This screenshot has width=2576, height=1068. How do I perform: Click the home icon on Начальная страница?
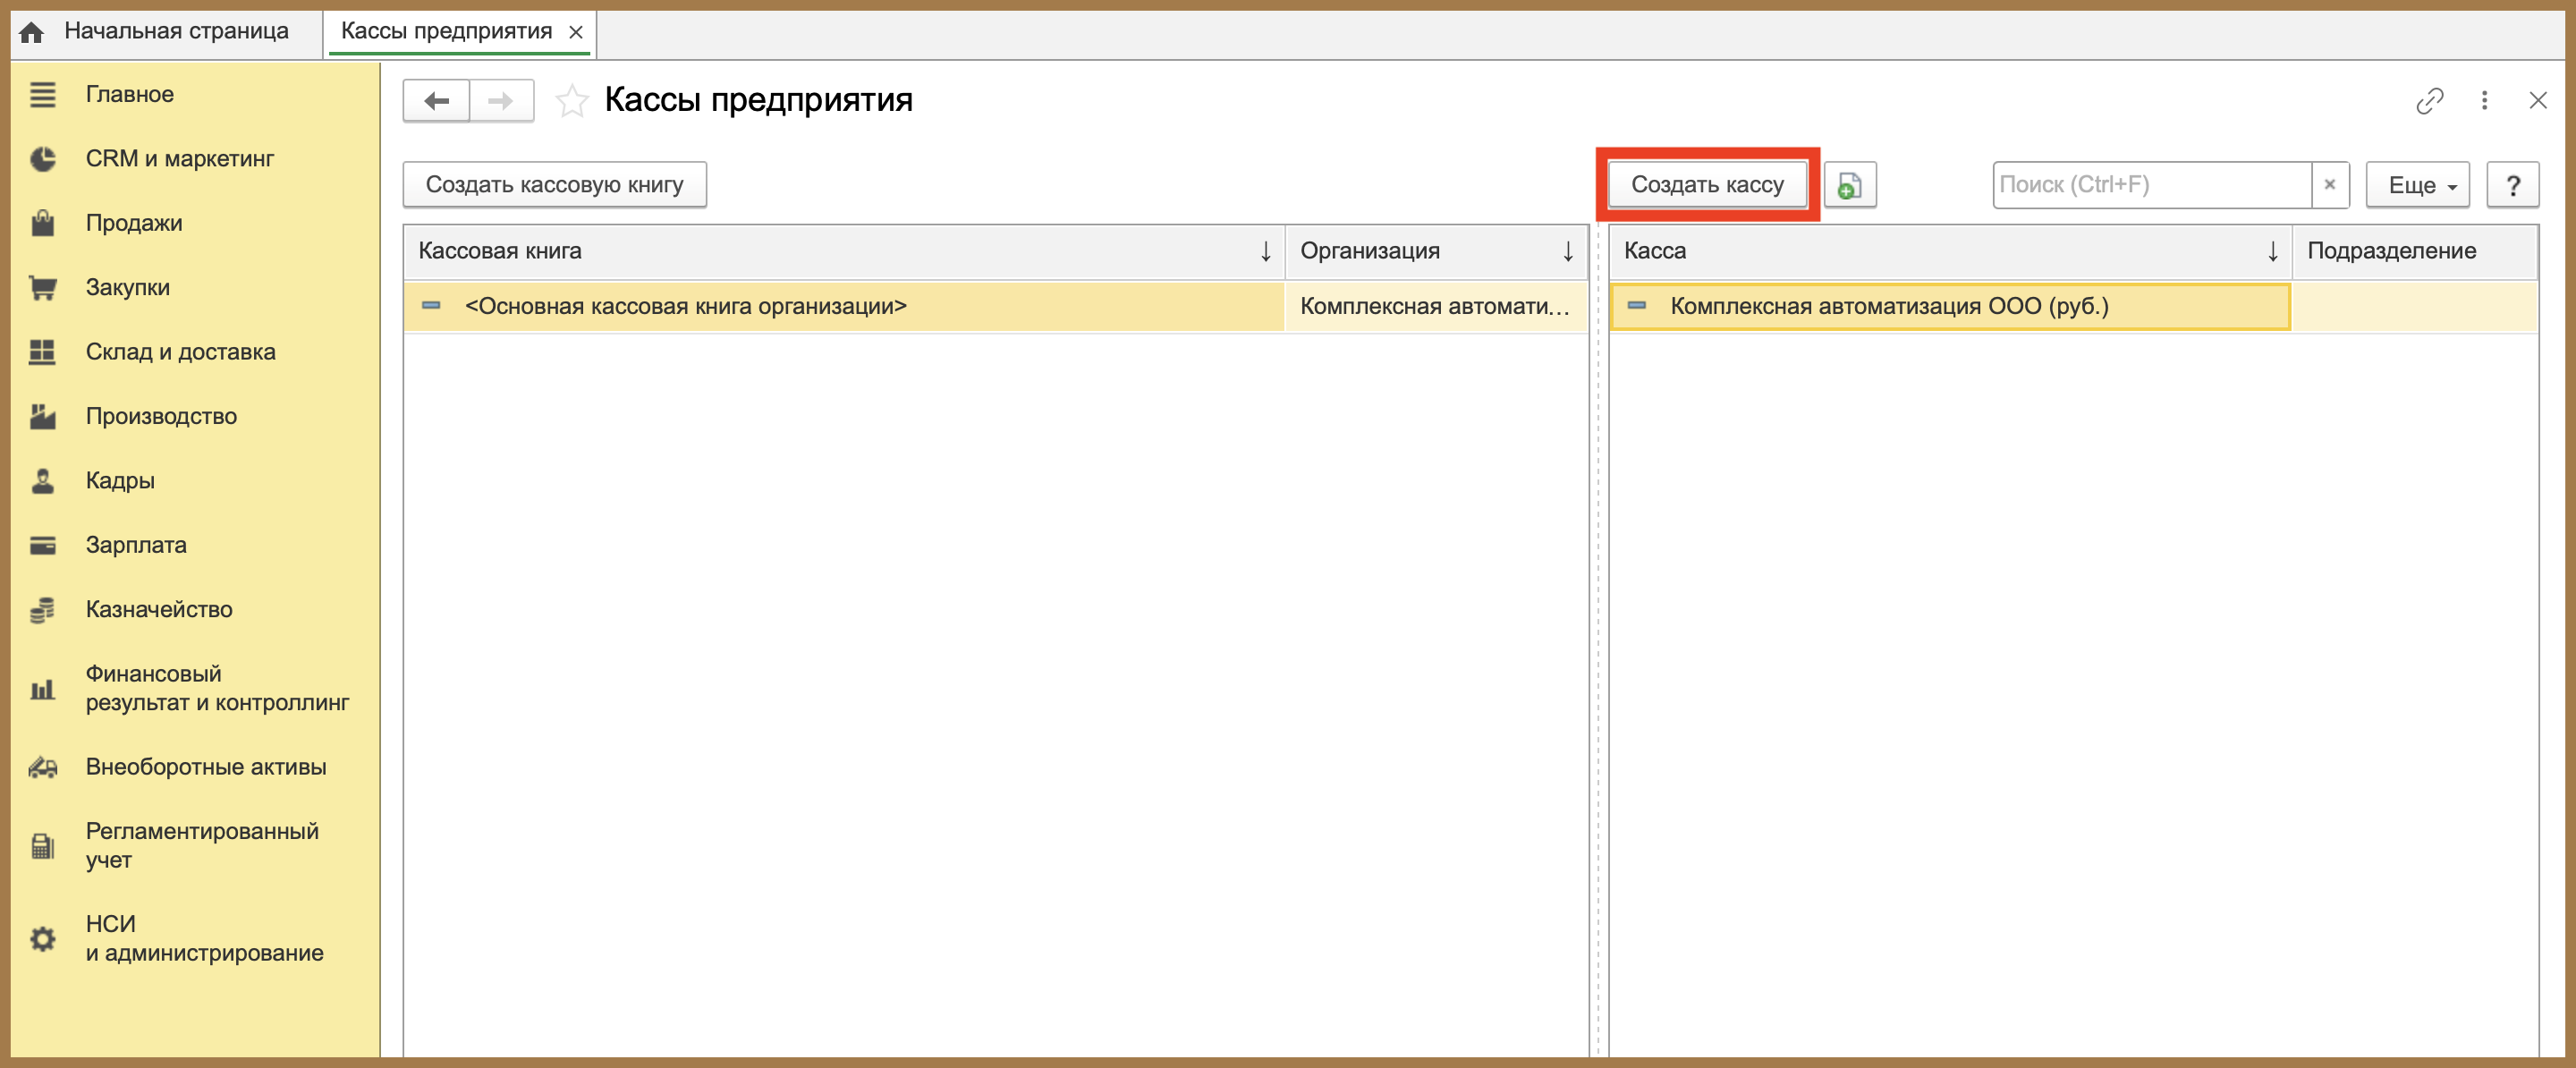pyautogui.click(x=32, y=32)
